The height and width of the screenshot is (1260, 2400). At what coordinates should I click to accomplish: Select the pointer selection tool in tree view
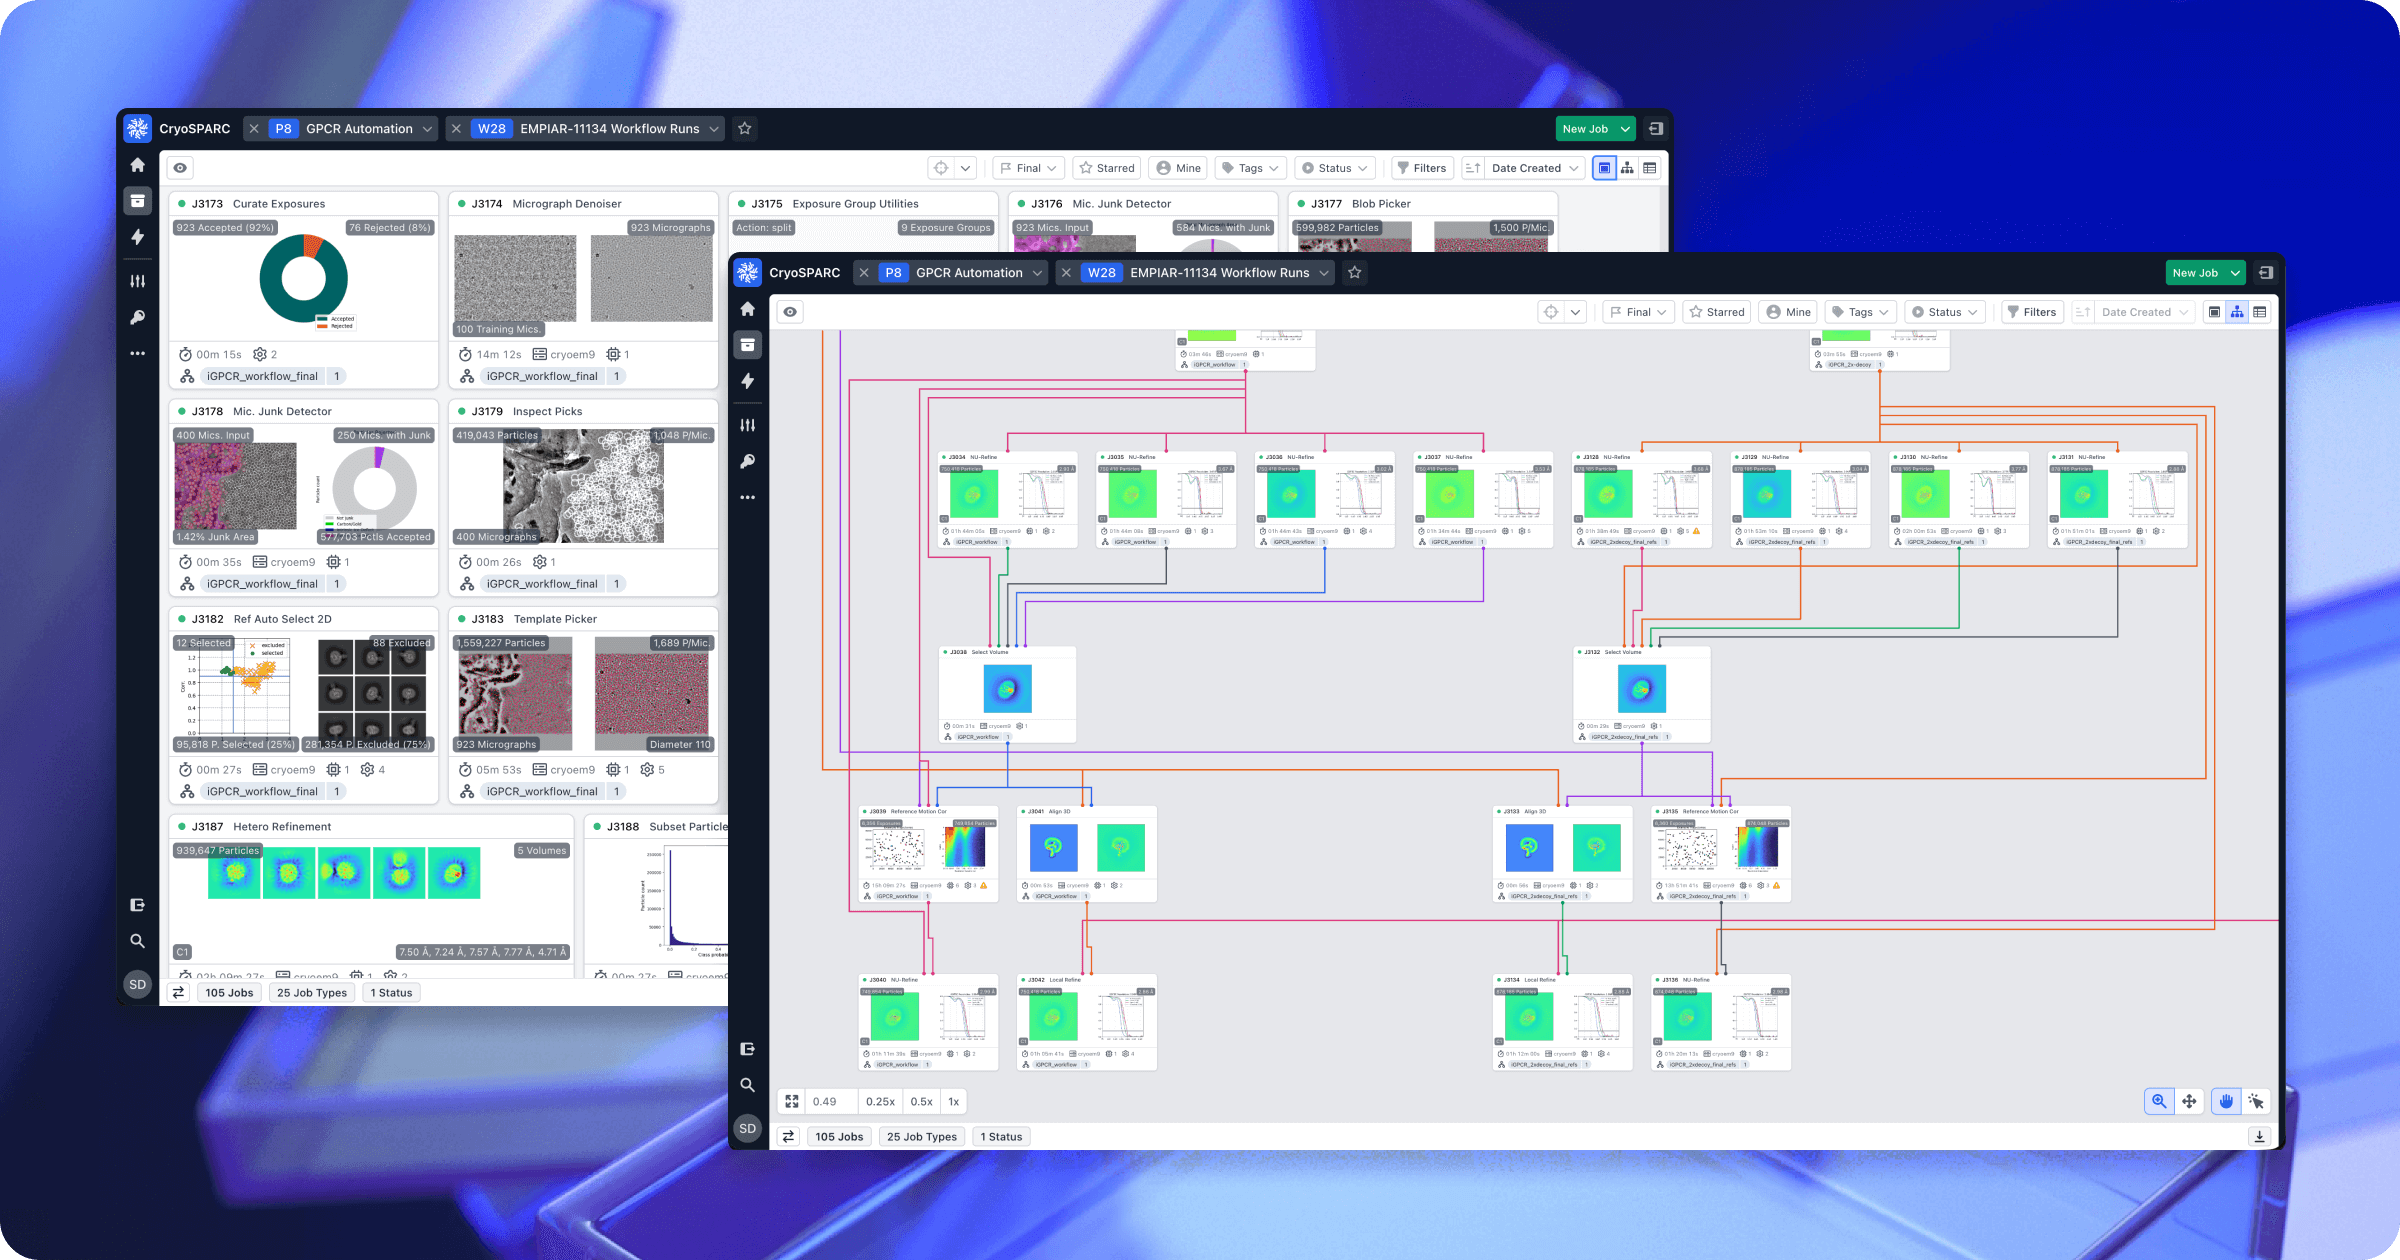coord(2256,1101)
